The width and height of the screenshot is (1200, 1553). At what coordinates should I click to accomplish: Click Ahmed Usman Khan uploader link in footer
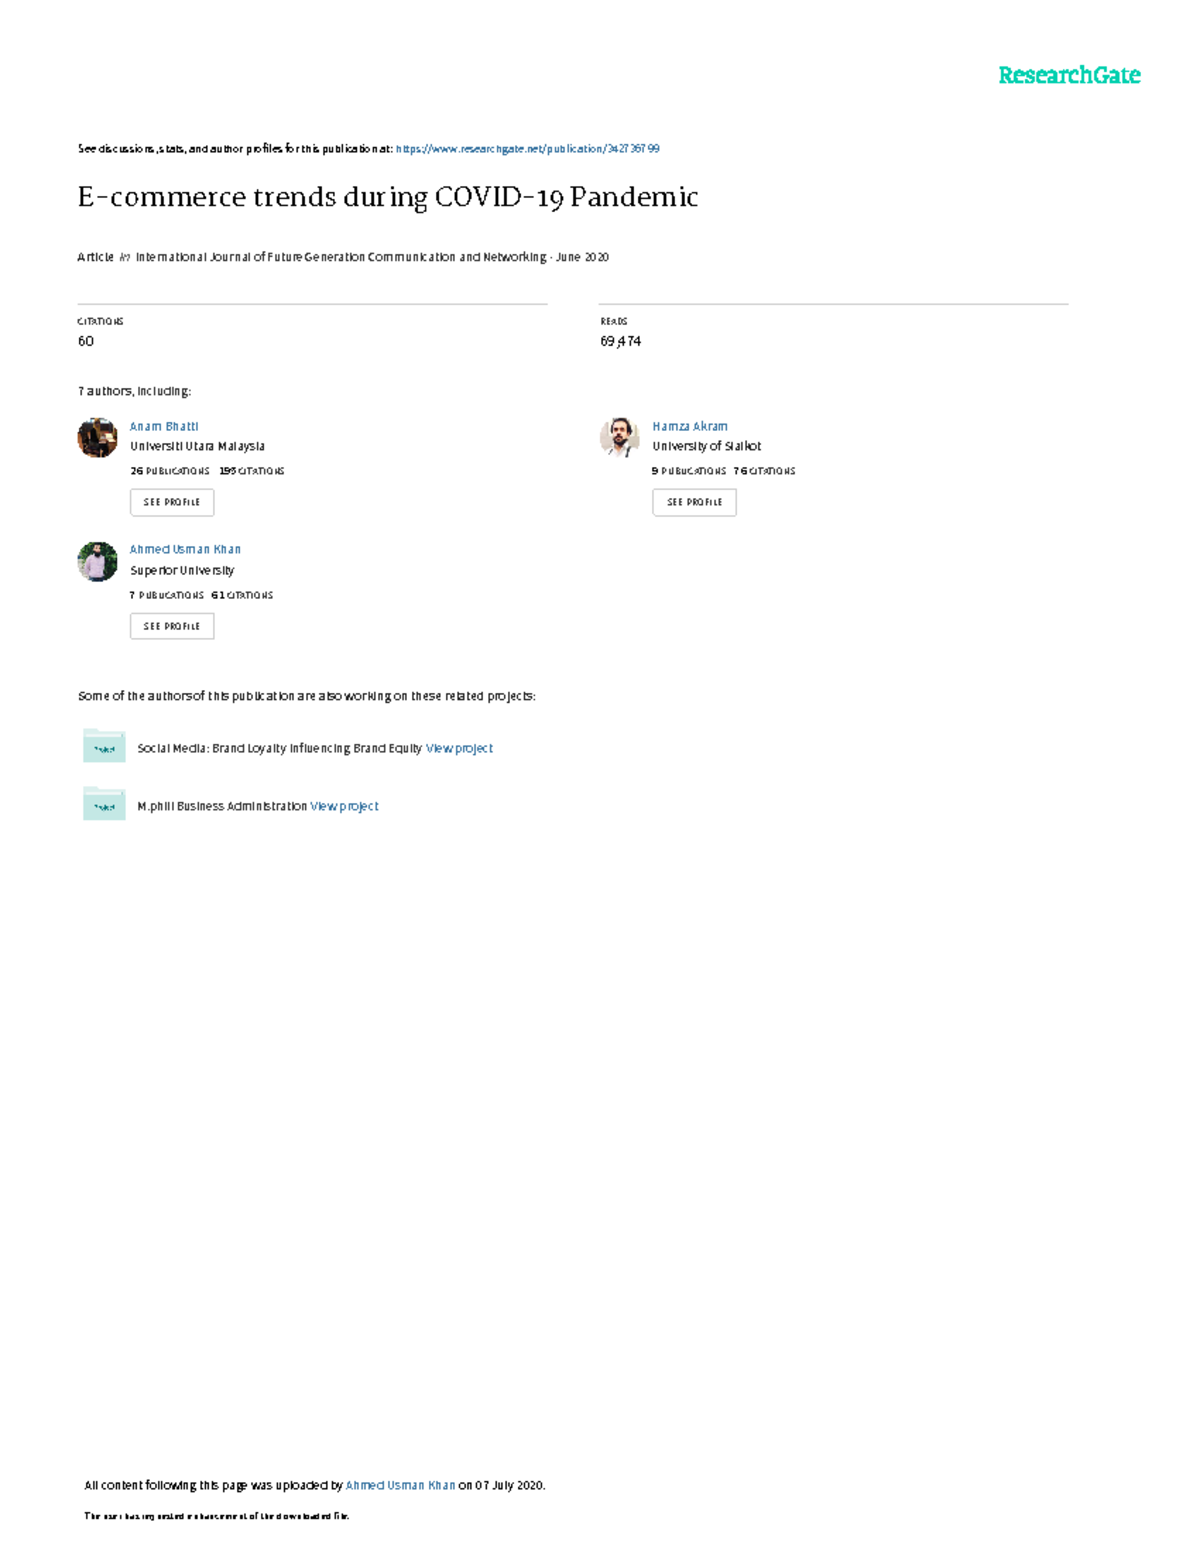(400, 1485)
